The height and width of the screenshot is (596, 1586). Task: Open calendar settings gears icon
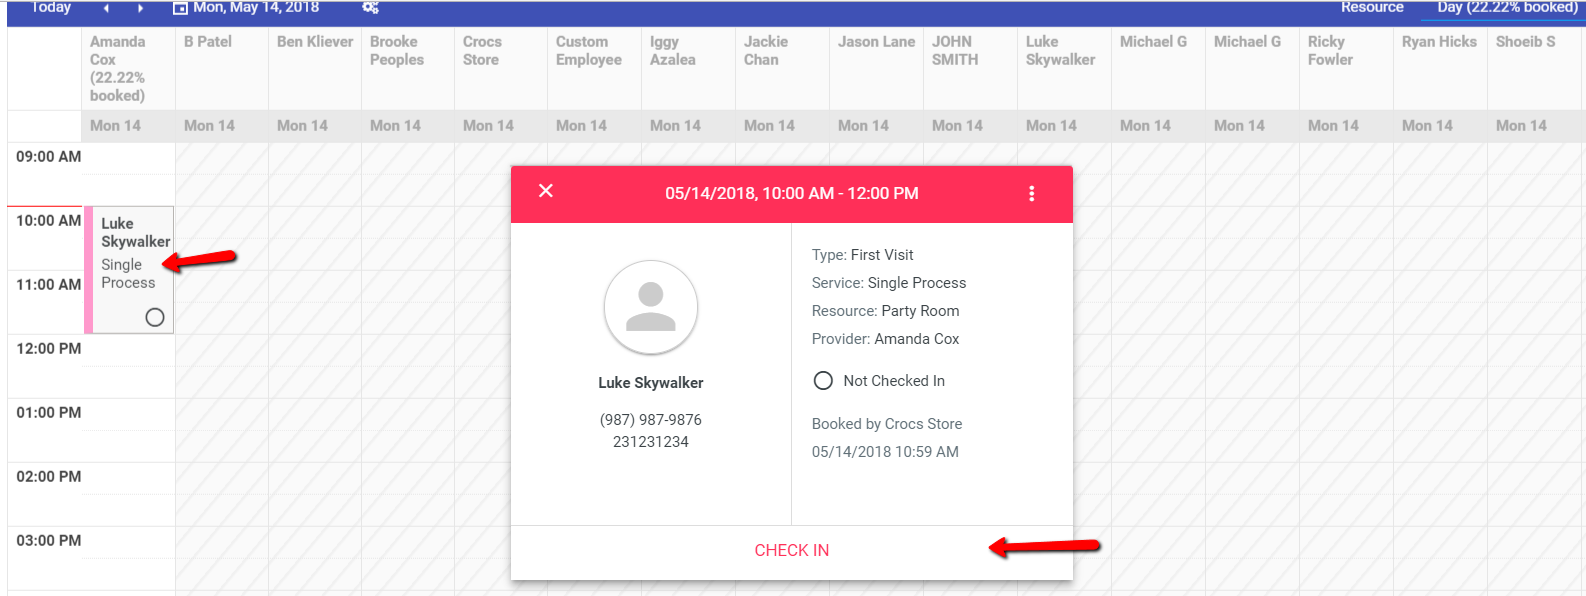pos(370,8)
